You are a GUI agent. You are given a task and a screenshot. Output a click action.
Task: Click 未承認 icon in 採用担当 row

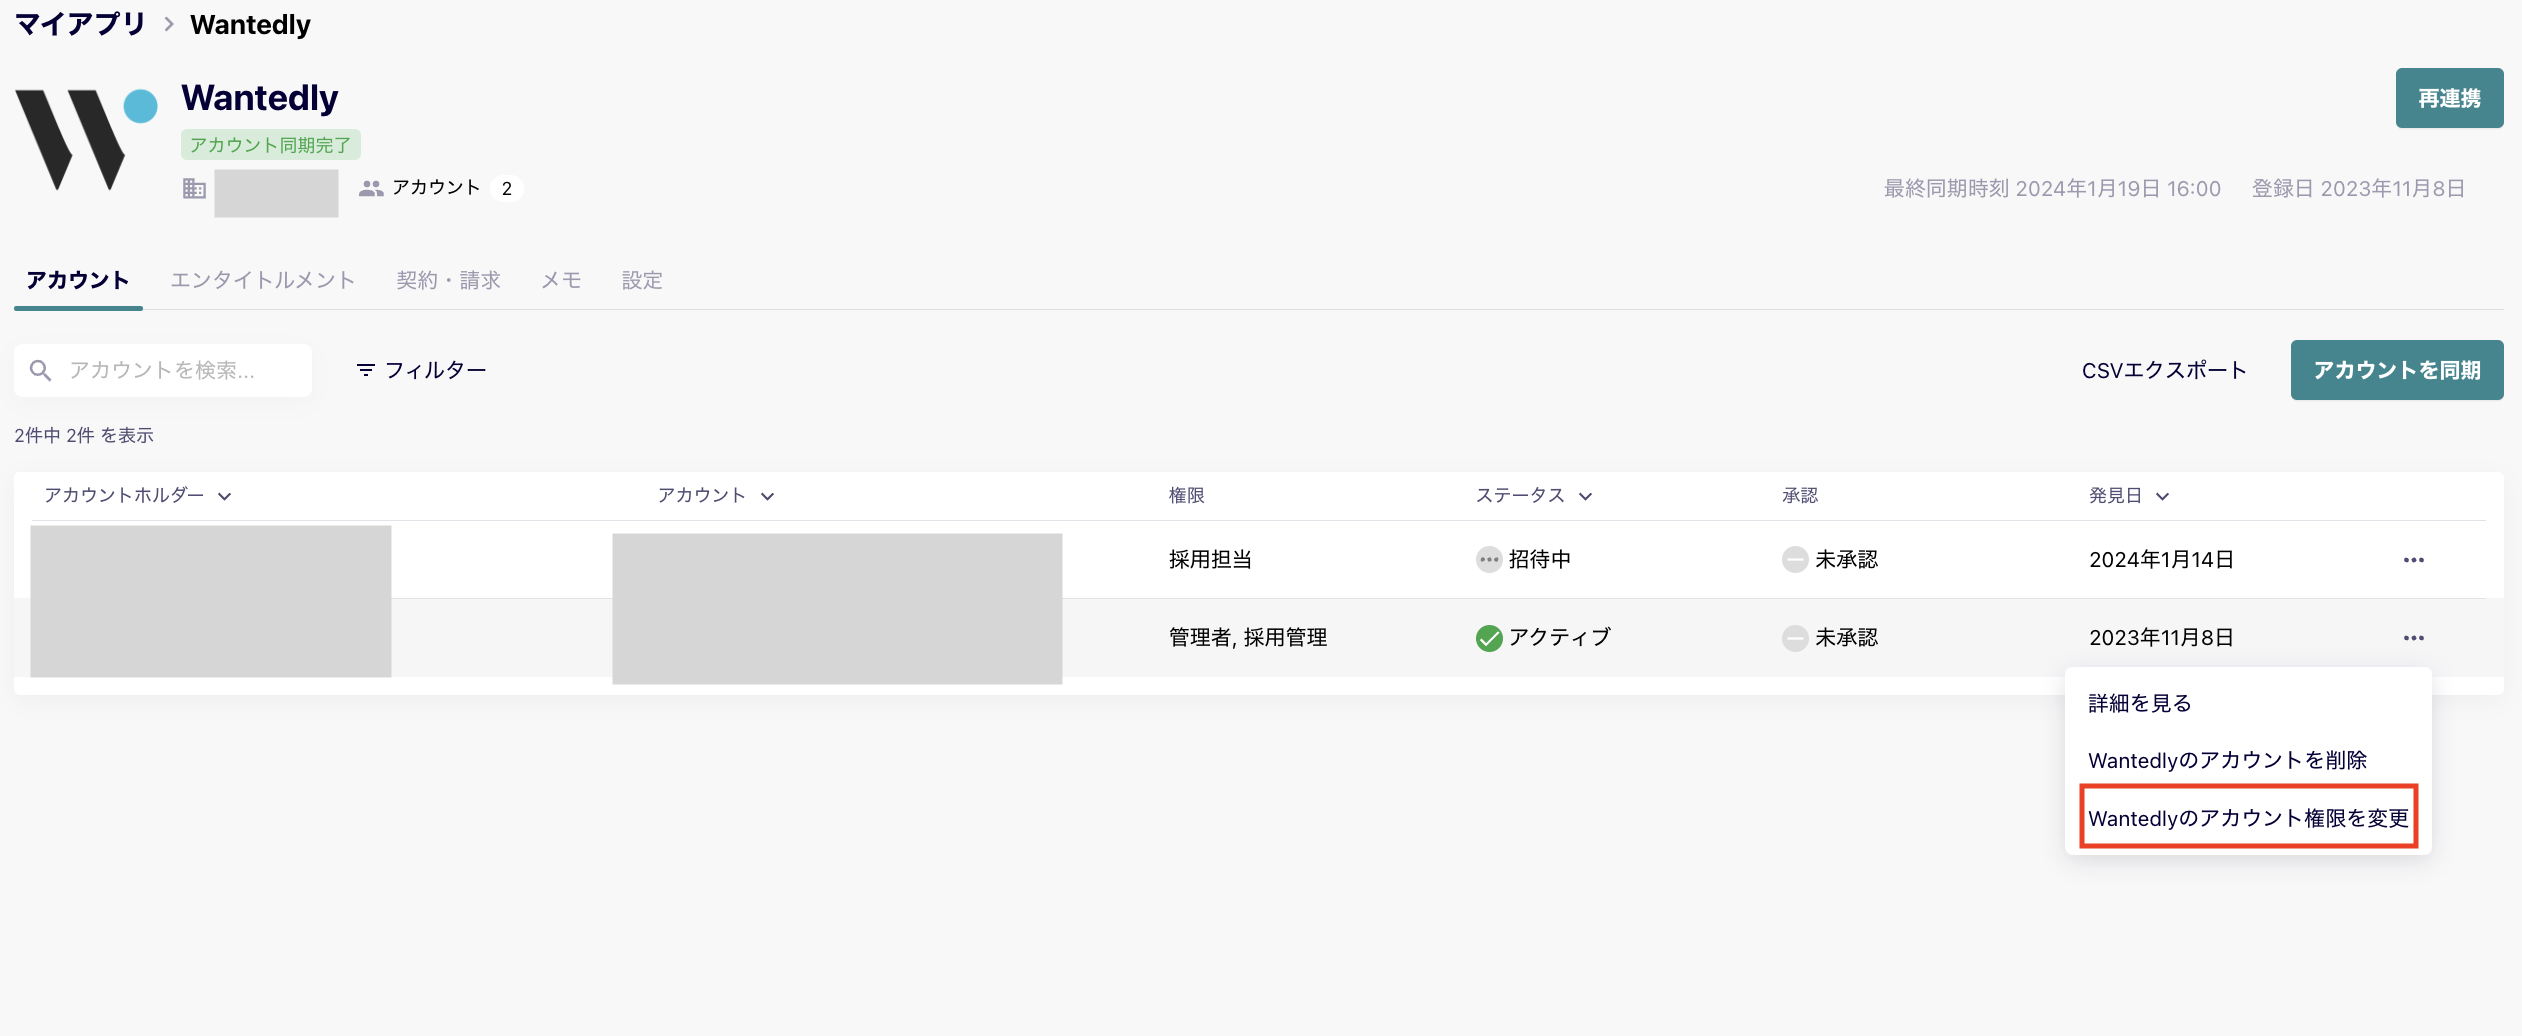tap(1795, 560)
